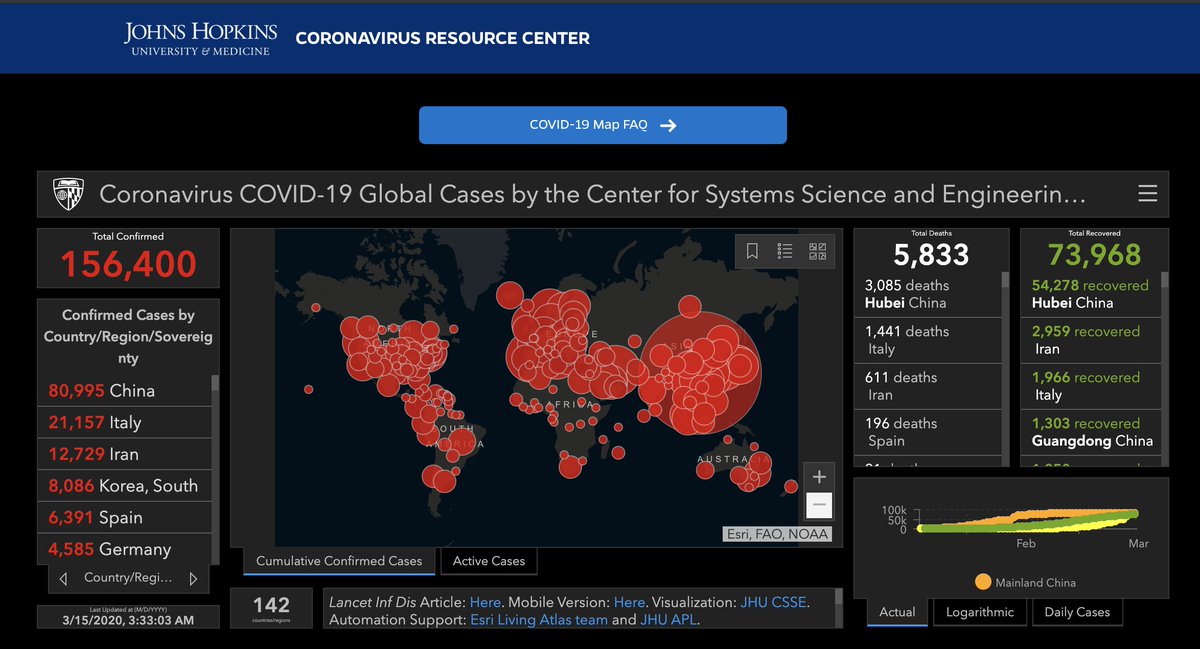Viewport: 1200px width, 649px height.
Task: Click the Total Deaths 5,833 counter
Action: click(931, 248)
